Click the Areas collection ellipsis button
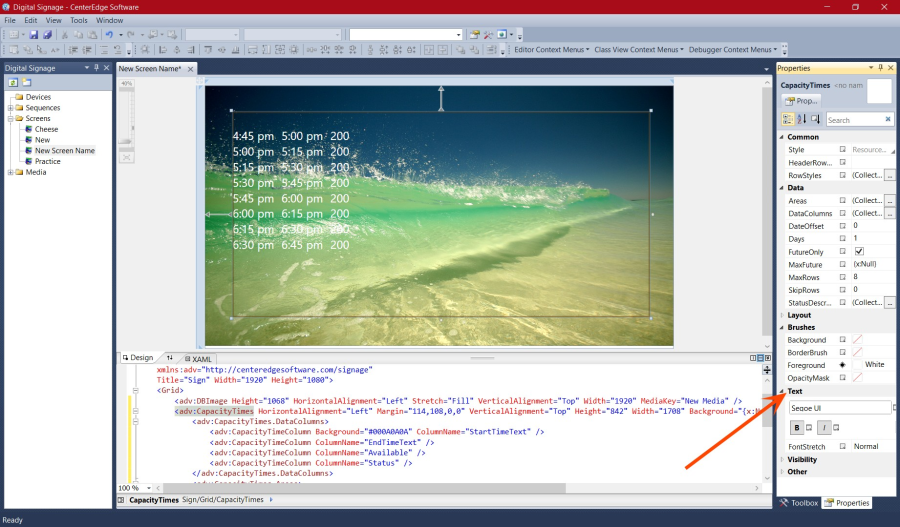900x527 pixels. pyautogui.click(x=888, y=201)
